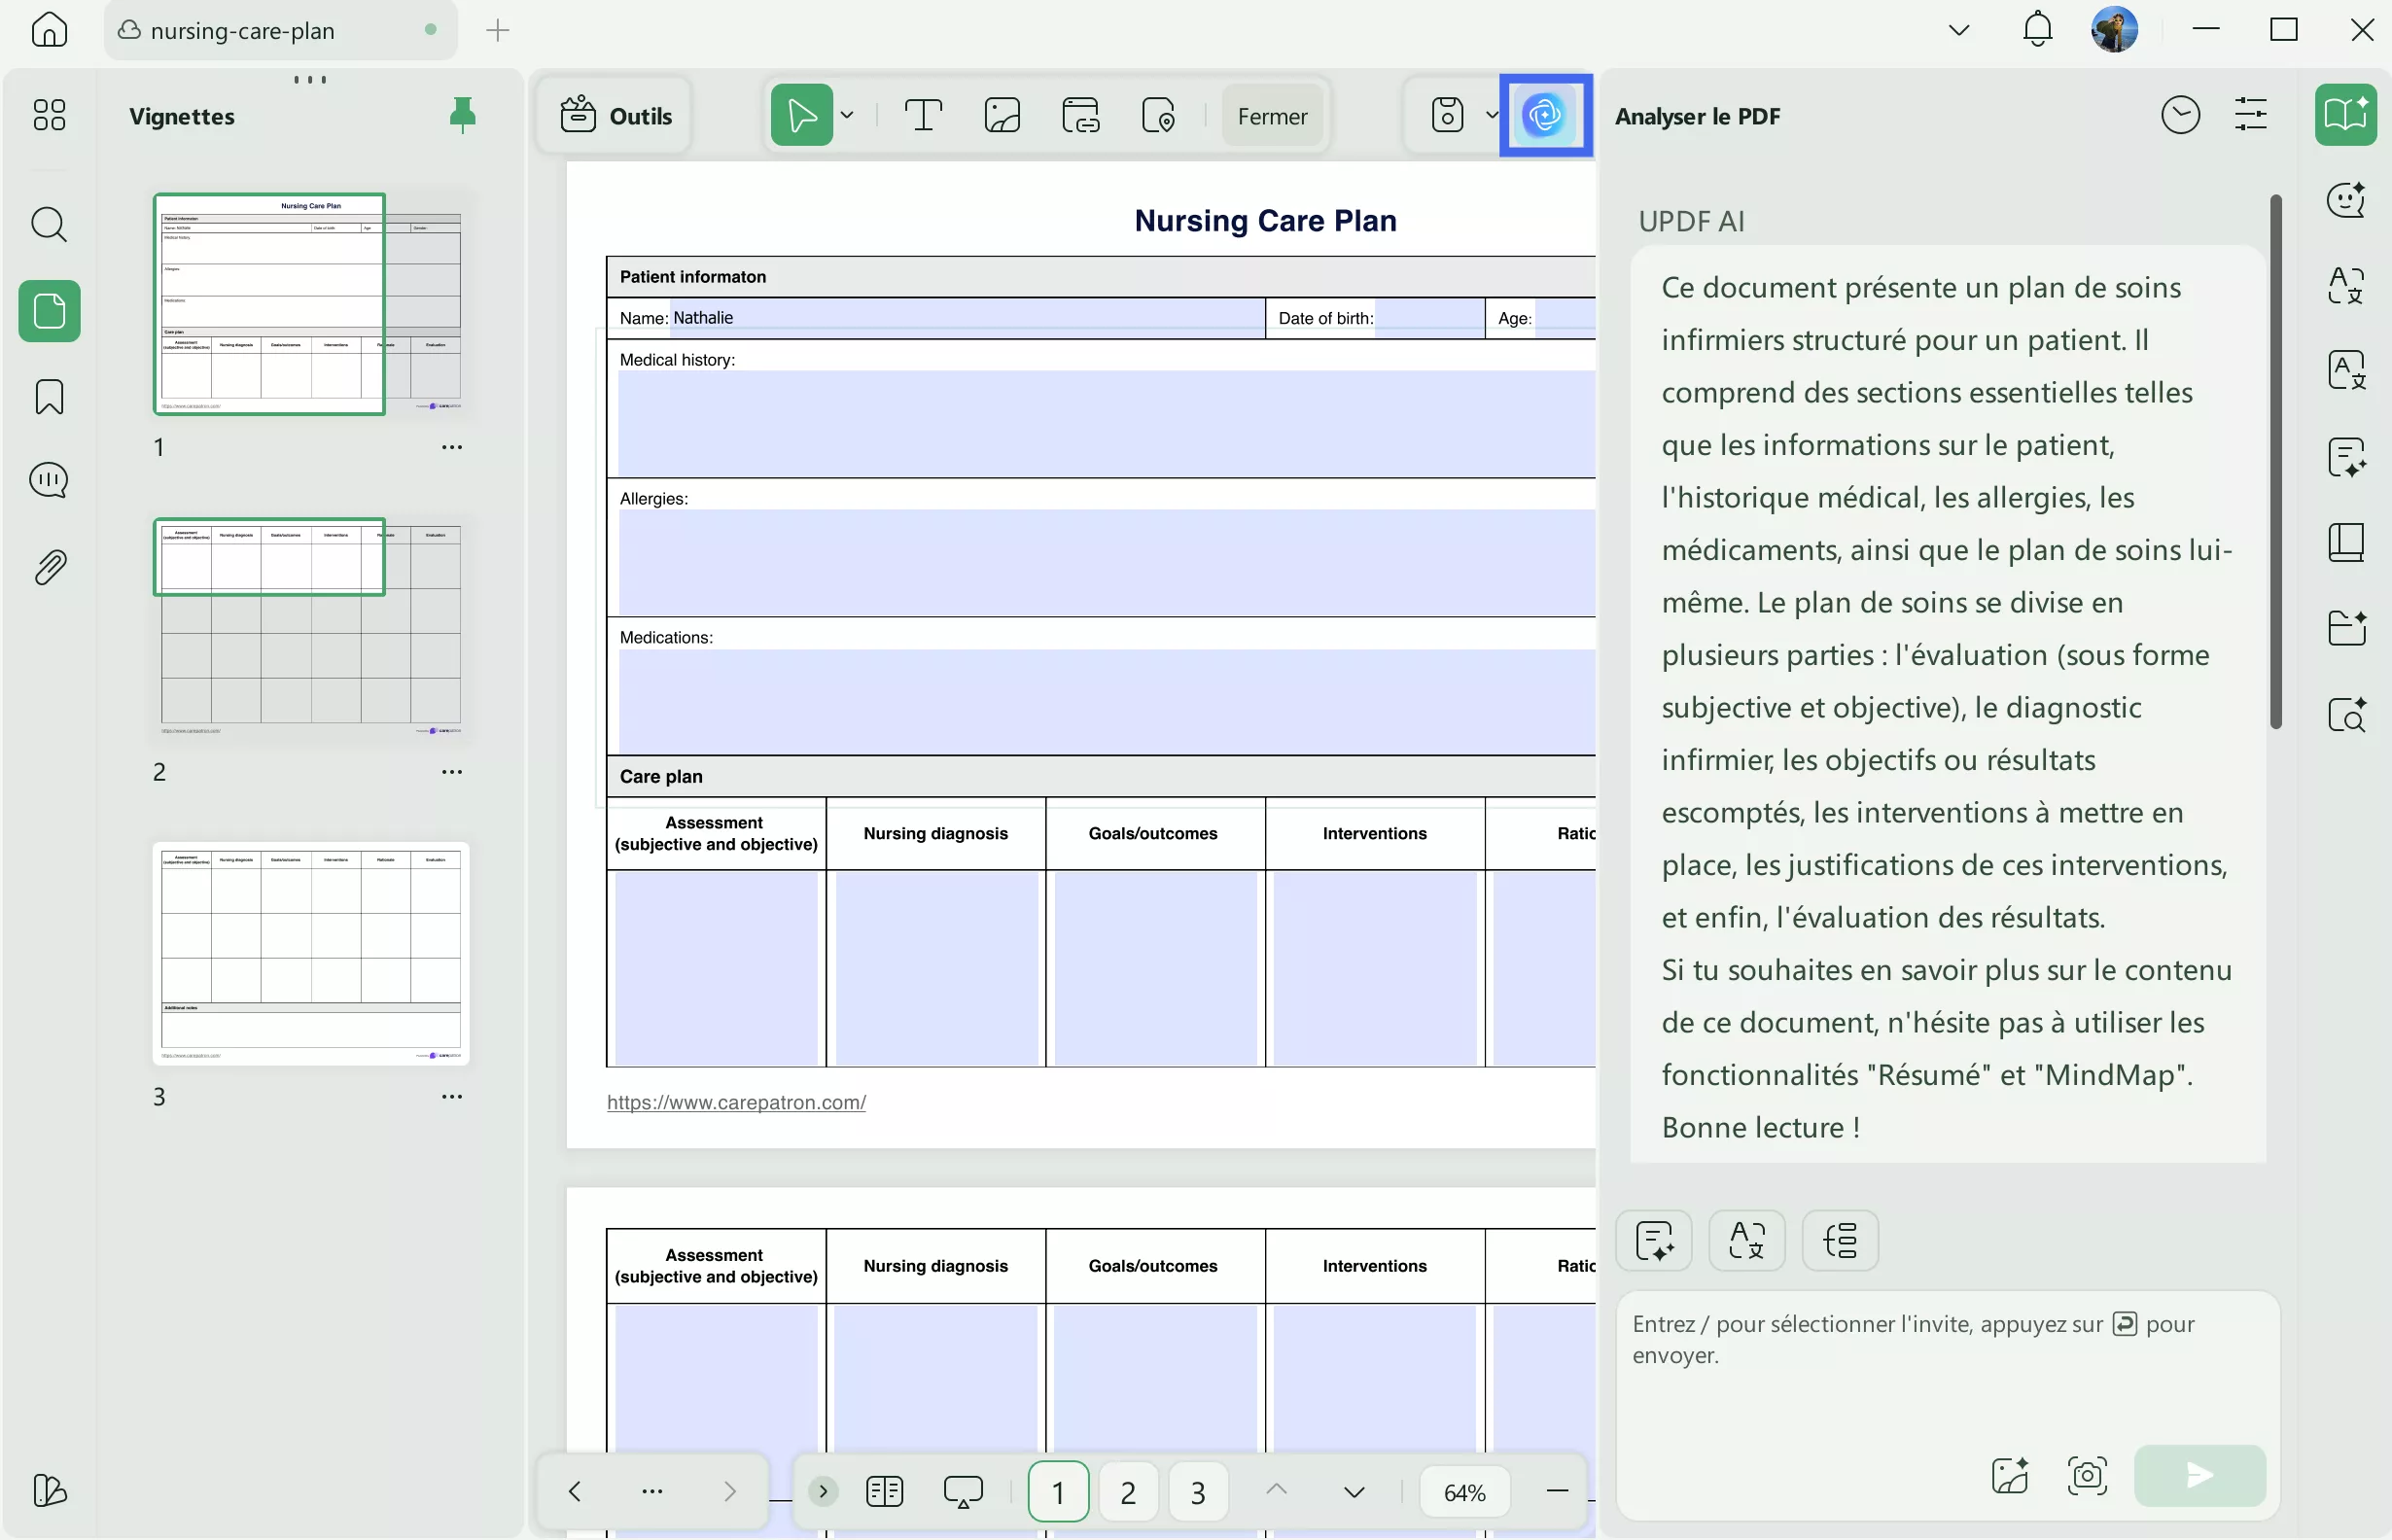
Task: Select the page location marker tool
Action: click(x=1158, y=116)
